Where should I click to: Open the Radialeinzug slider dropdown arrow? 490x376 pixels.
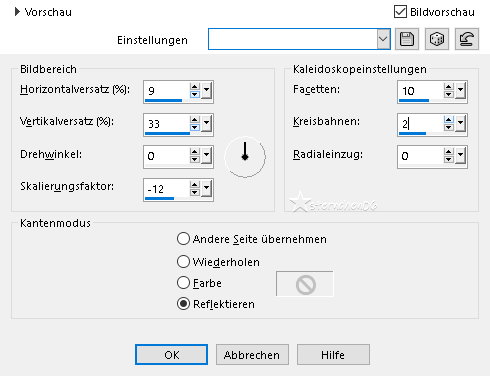click(x=461, y=155)
